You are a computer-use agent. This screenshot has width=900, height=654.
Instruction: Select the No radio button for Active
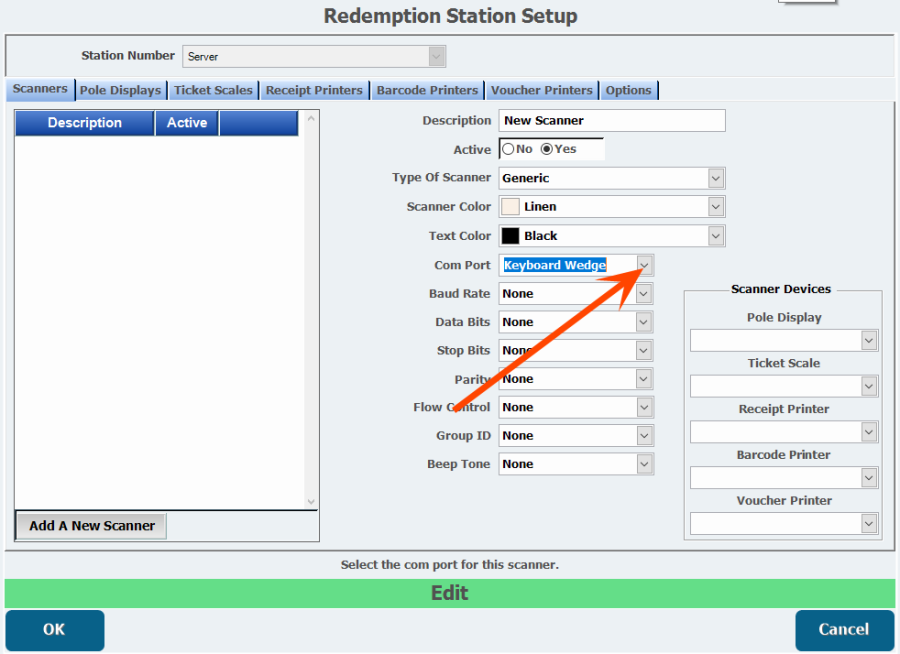[x=508, y=149]
